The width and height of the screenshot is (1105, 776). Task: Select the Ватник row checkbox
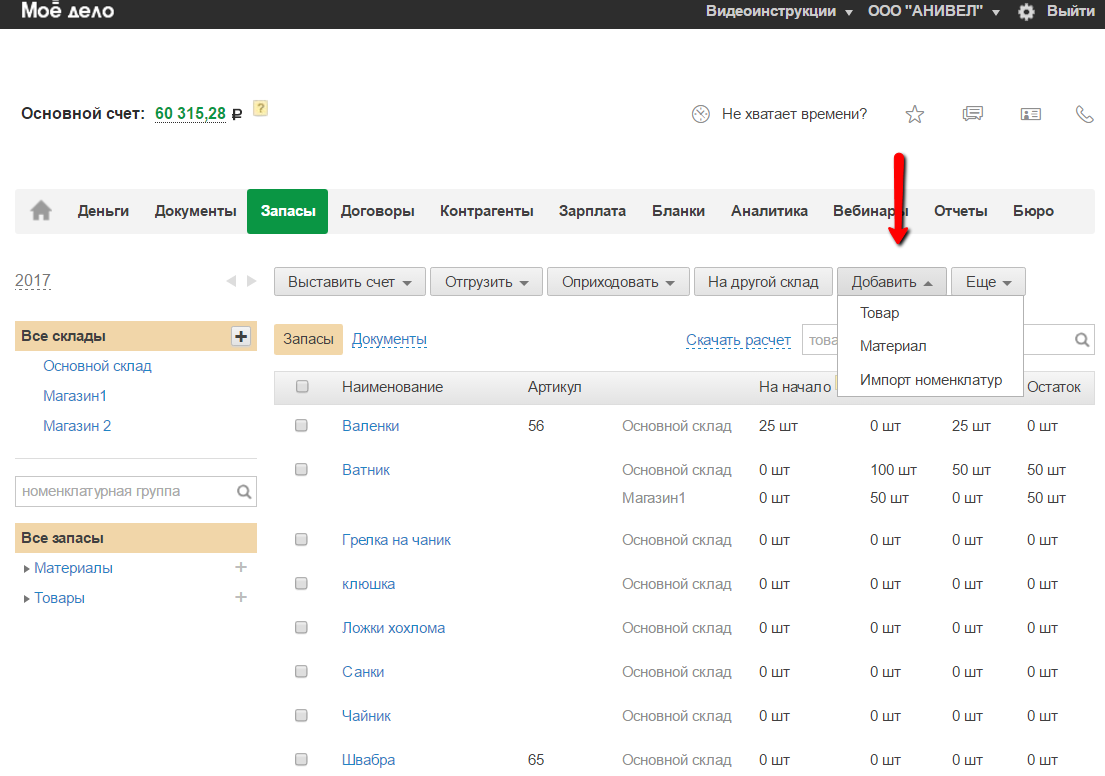(301, 470)
